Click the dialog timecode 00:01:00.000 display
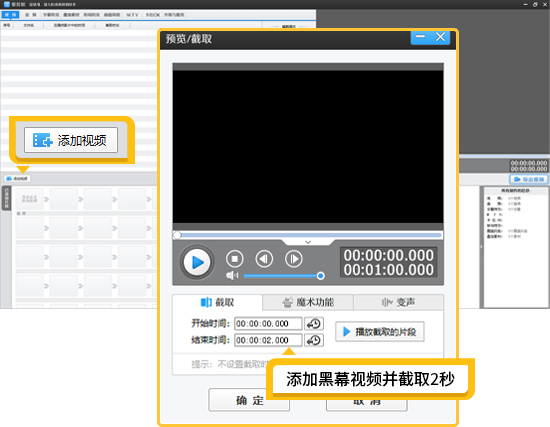 [x=389, y=270]
